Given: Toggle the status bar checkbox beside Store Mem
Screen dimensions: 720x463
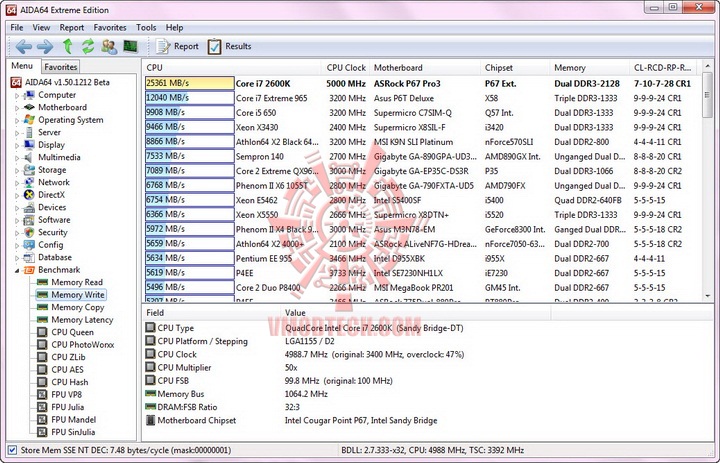Looking at the screenshot, I should (12, 450).
